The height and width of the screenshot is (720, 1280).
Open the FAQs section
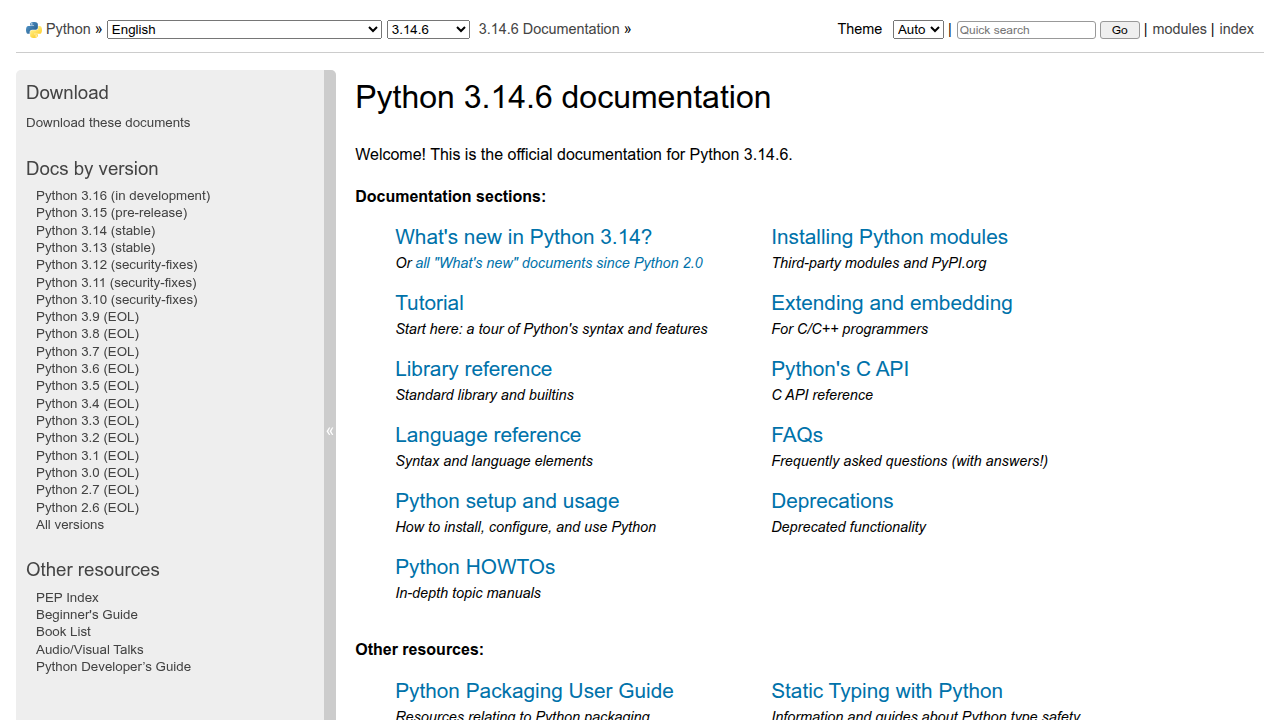pyautogui.click(x=797, y=435)
